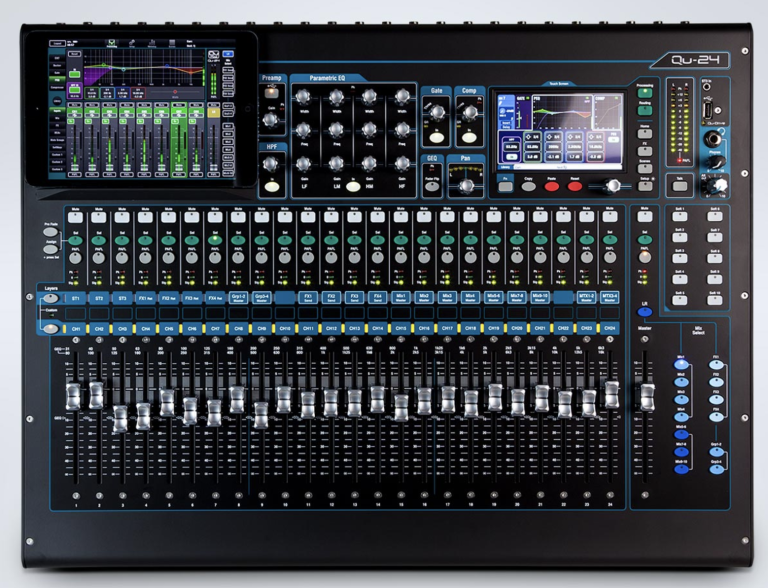Select the upper fader layer key

(50, 298)
